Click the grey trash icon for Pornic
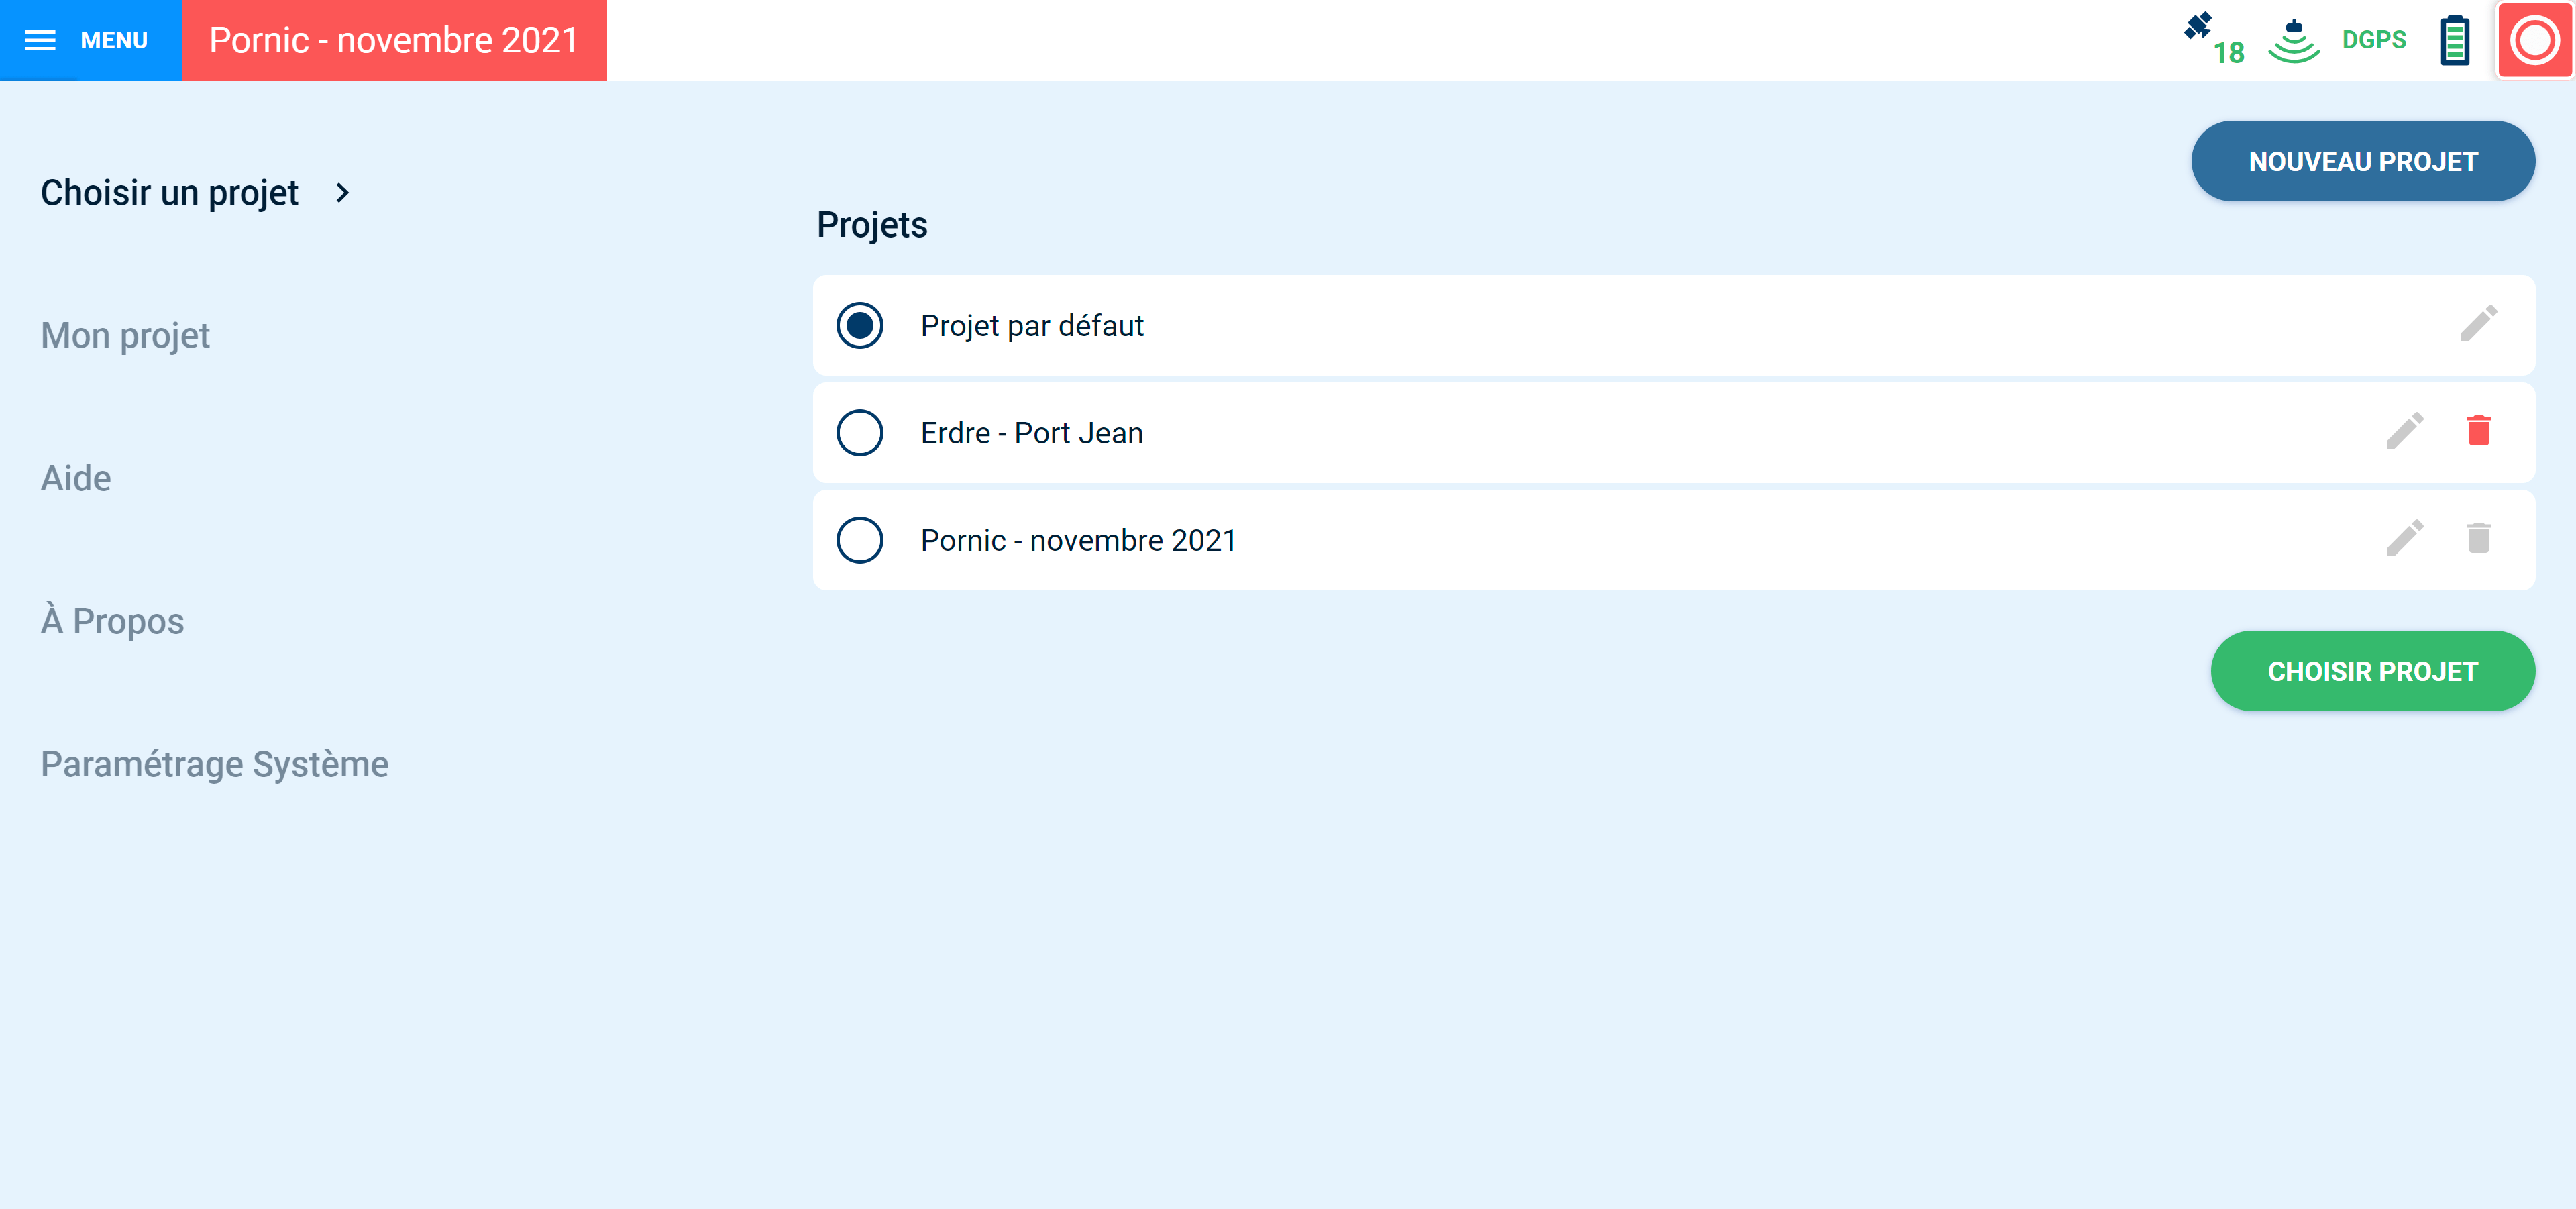Screen dimensions: 2576x1209 (x=2478, y=538)
